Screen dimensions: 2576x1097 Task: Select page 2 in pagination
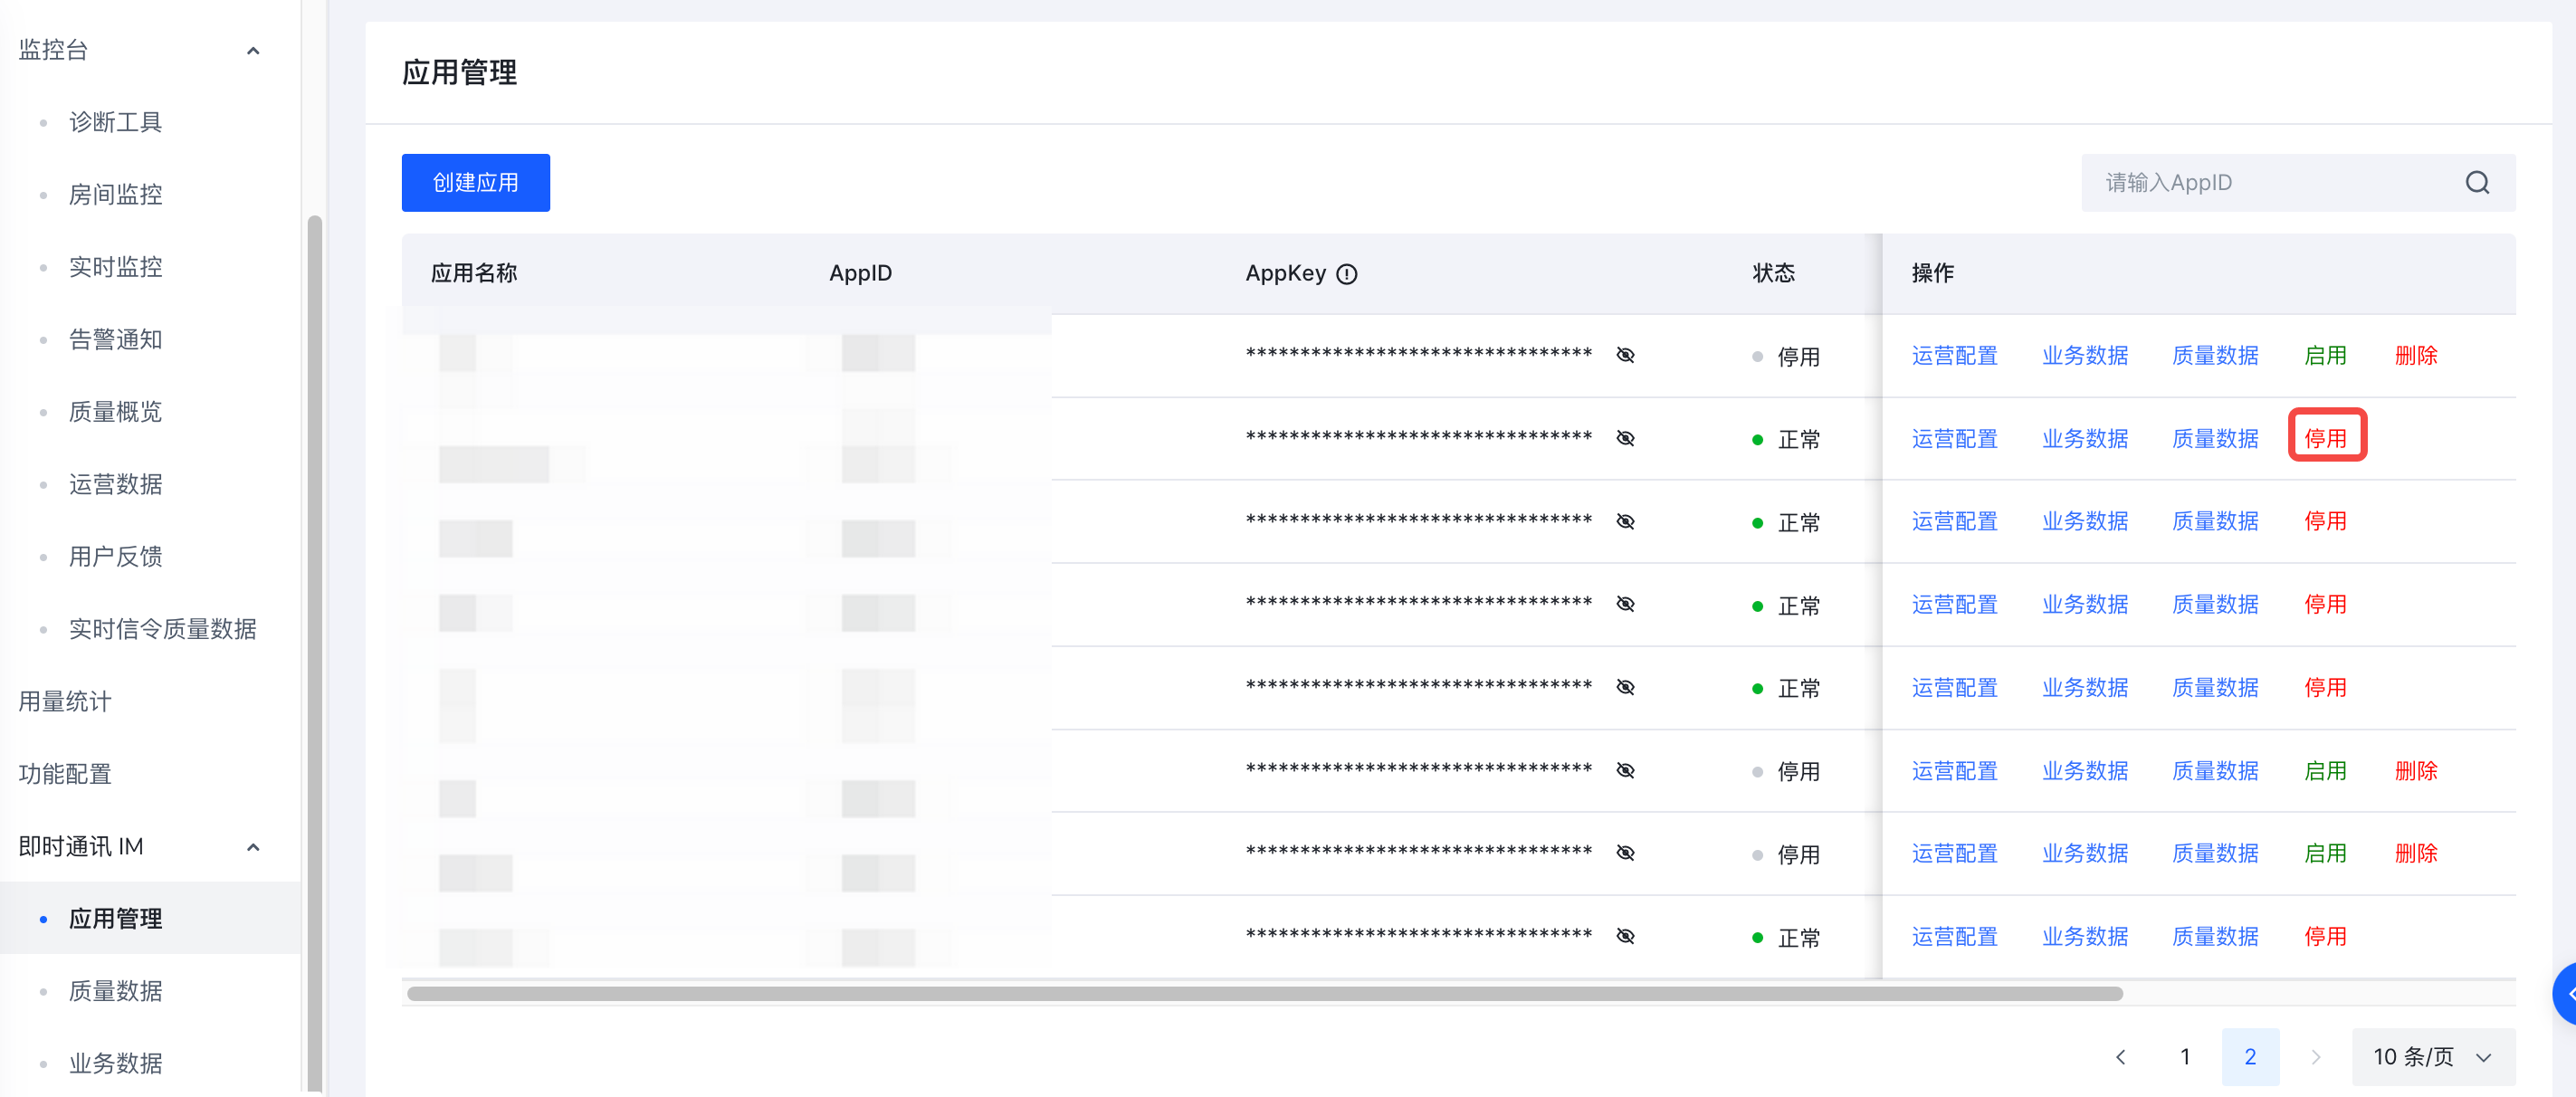pyautogui.click(x=2250, y=1056)
